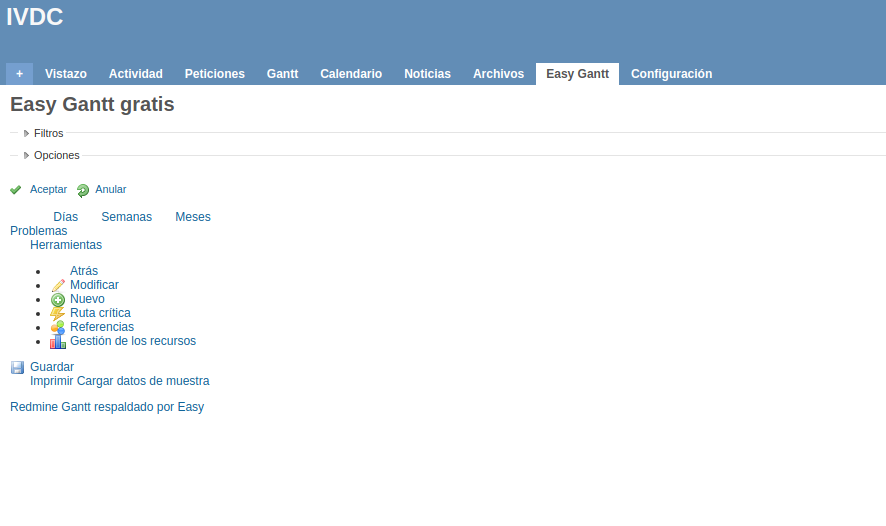Go to the Peticiones tab
The height and width of the screenshot is (526, 886).
click(215, 74)
